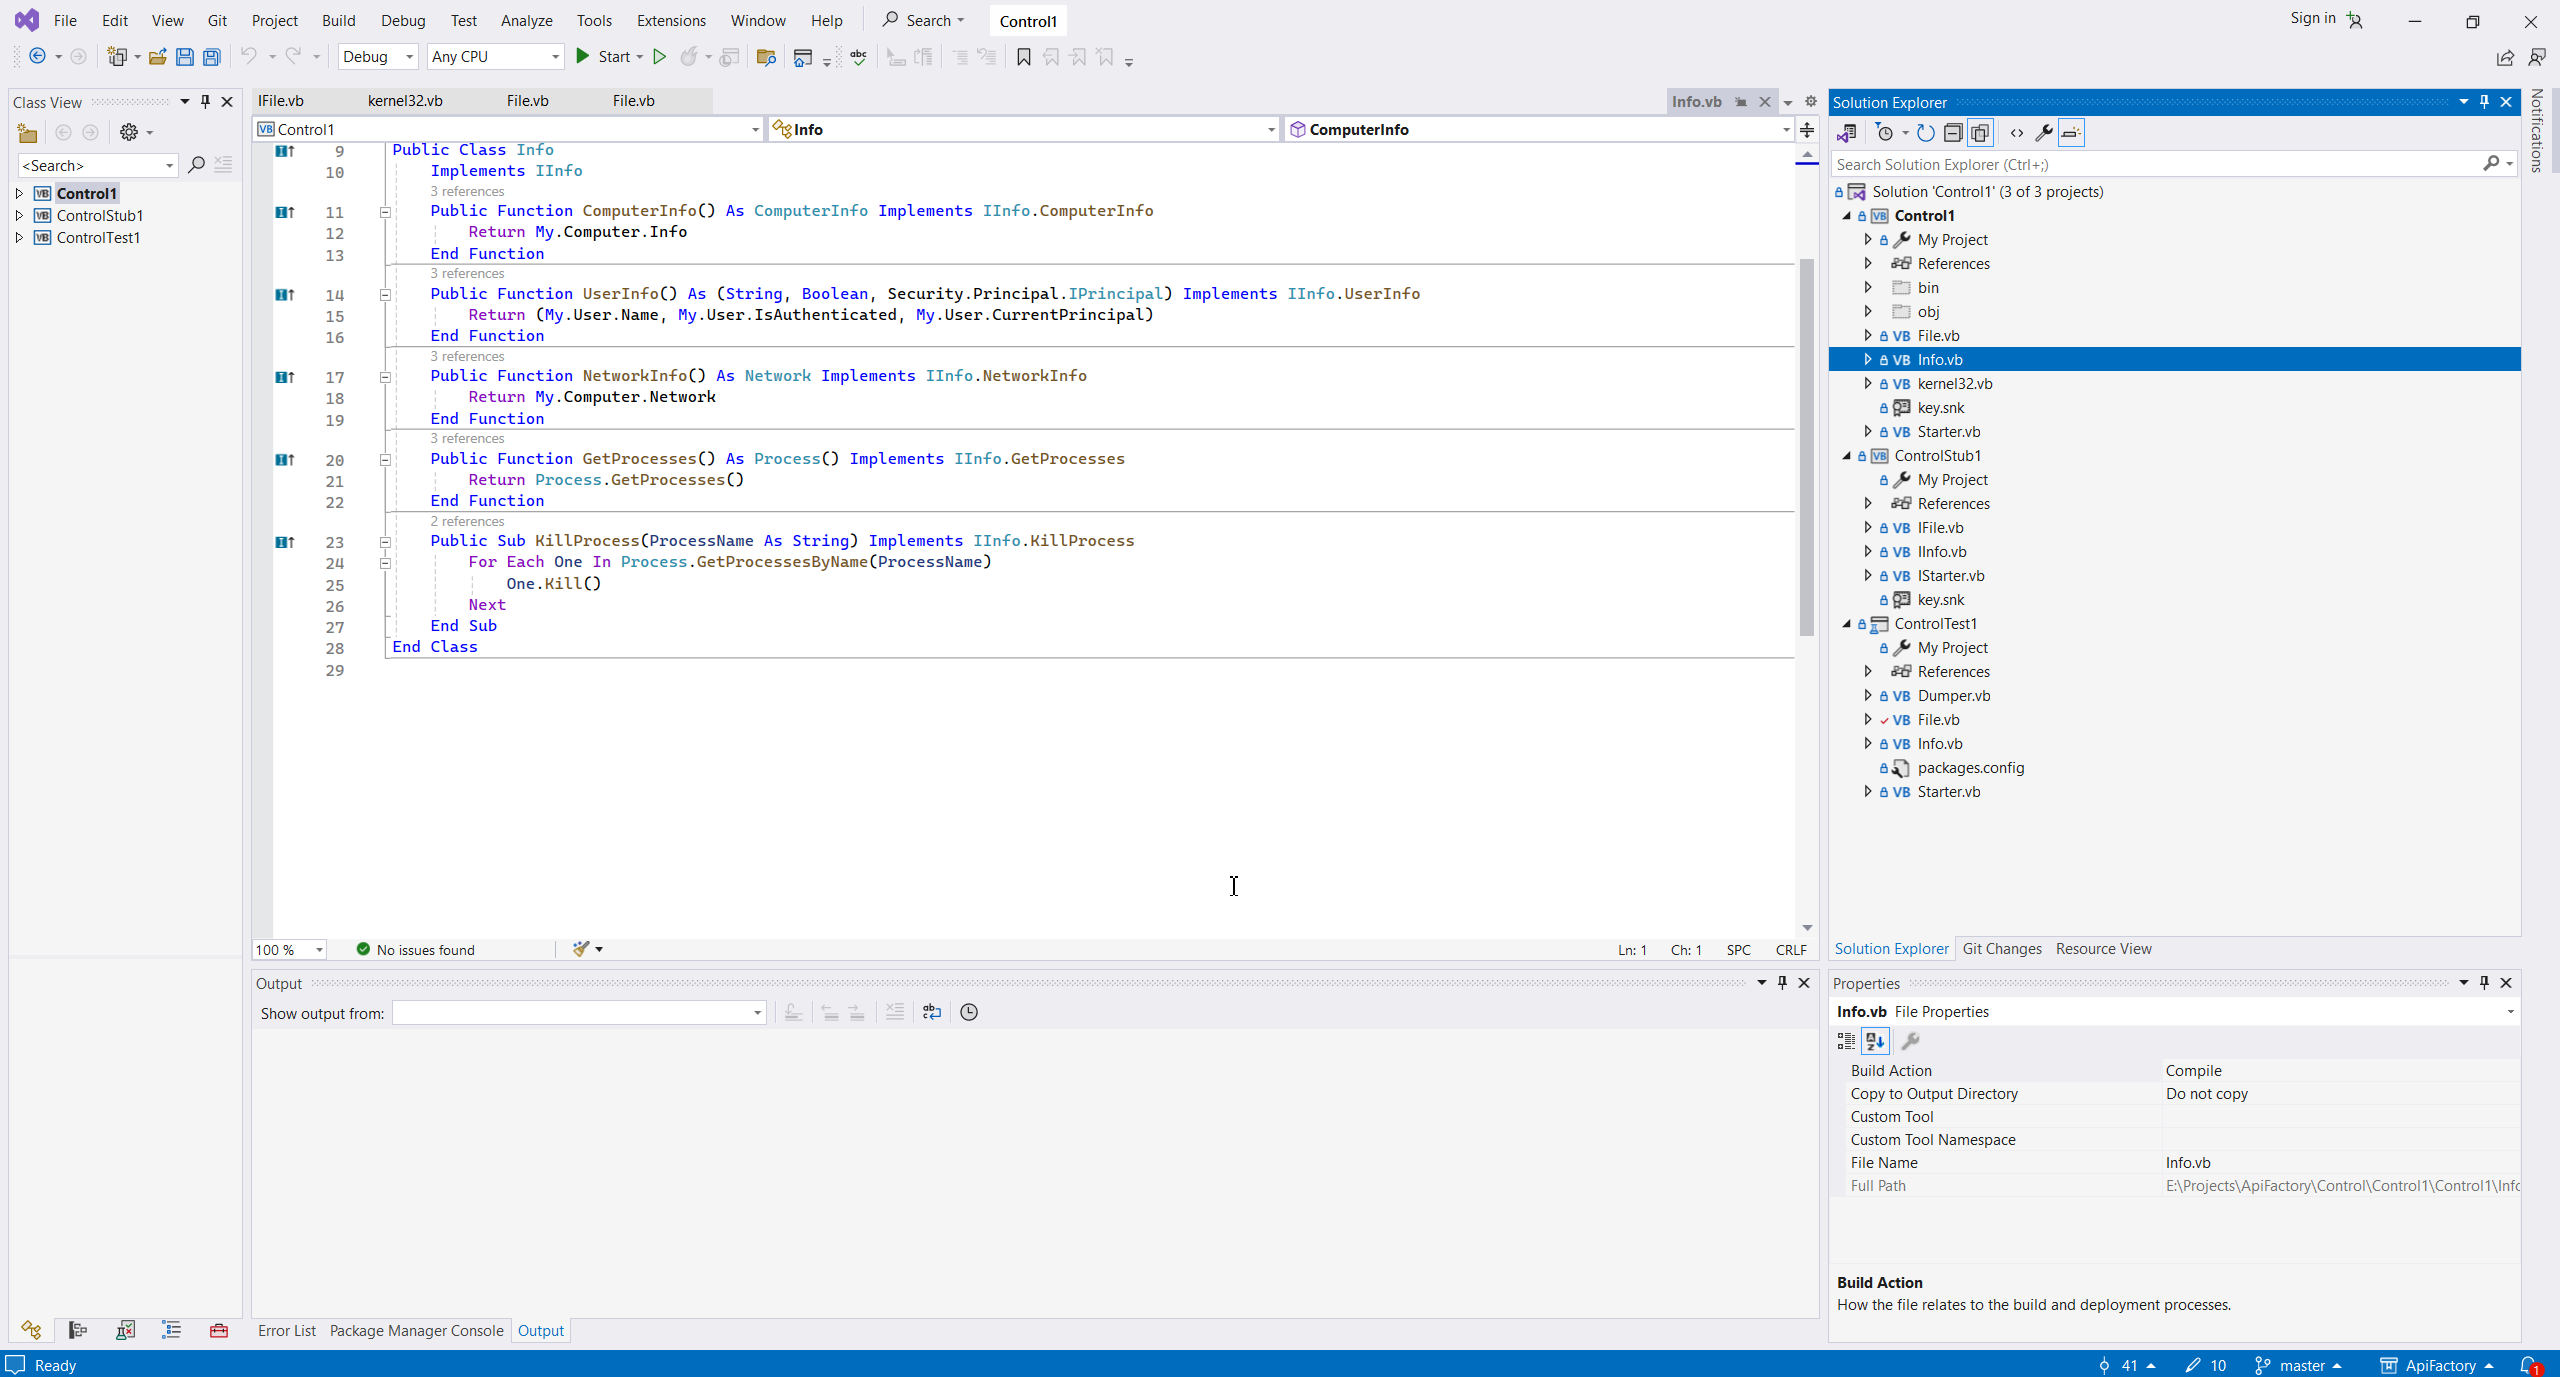Open the Build menu

coord(338,20)
